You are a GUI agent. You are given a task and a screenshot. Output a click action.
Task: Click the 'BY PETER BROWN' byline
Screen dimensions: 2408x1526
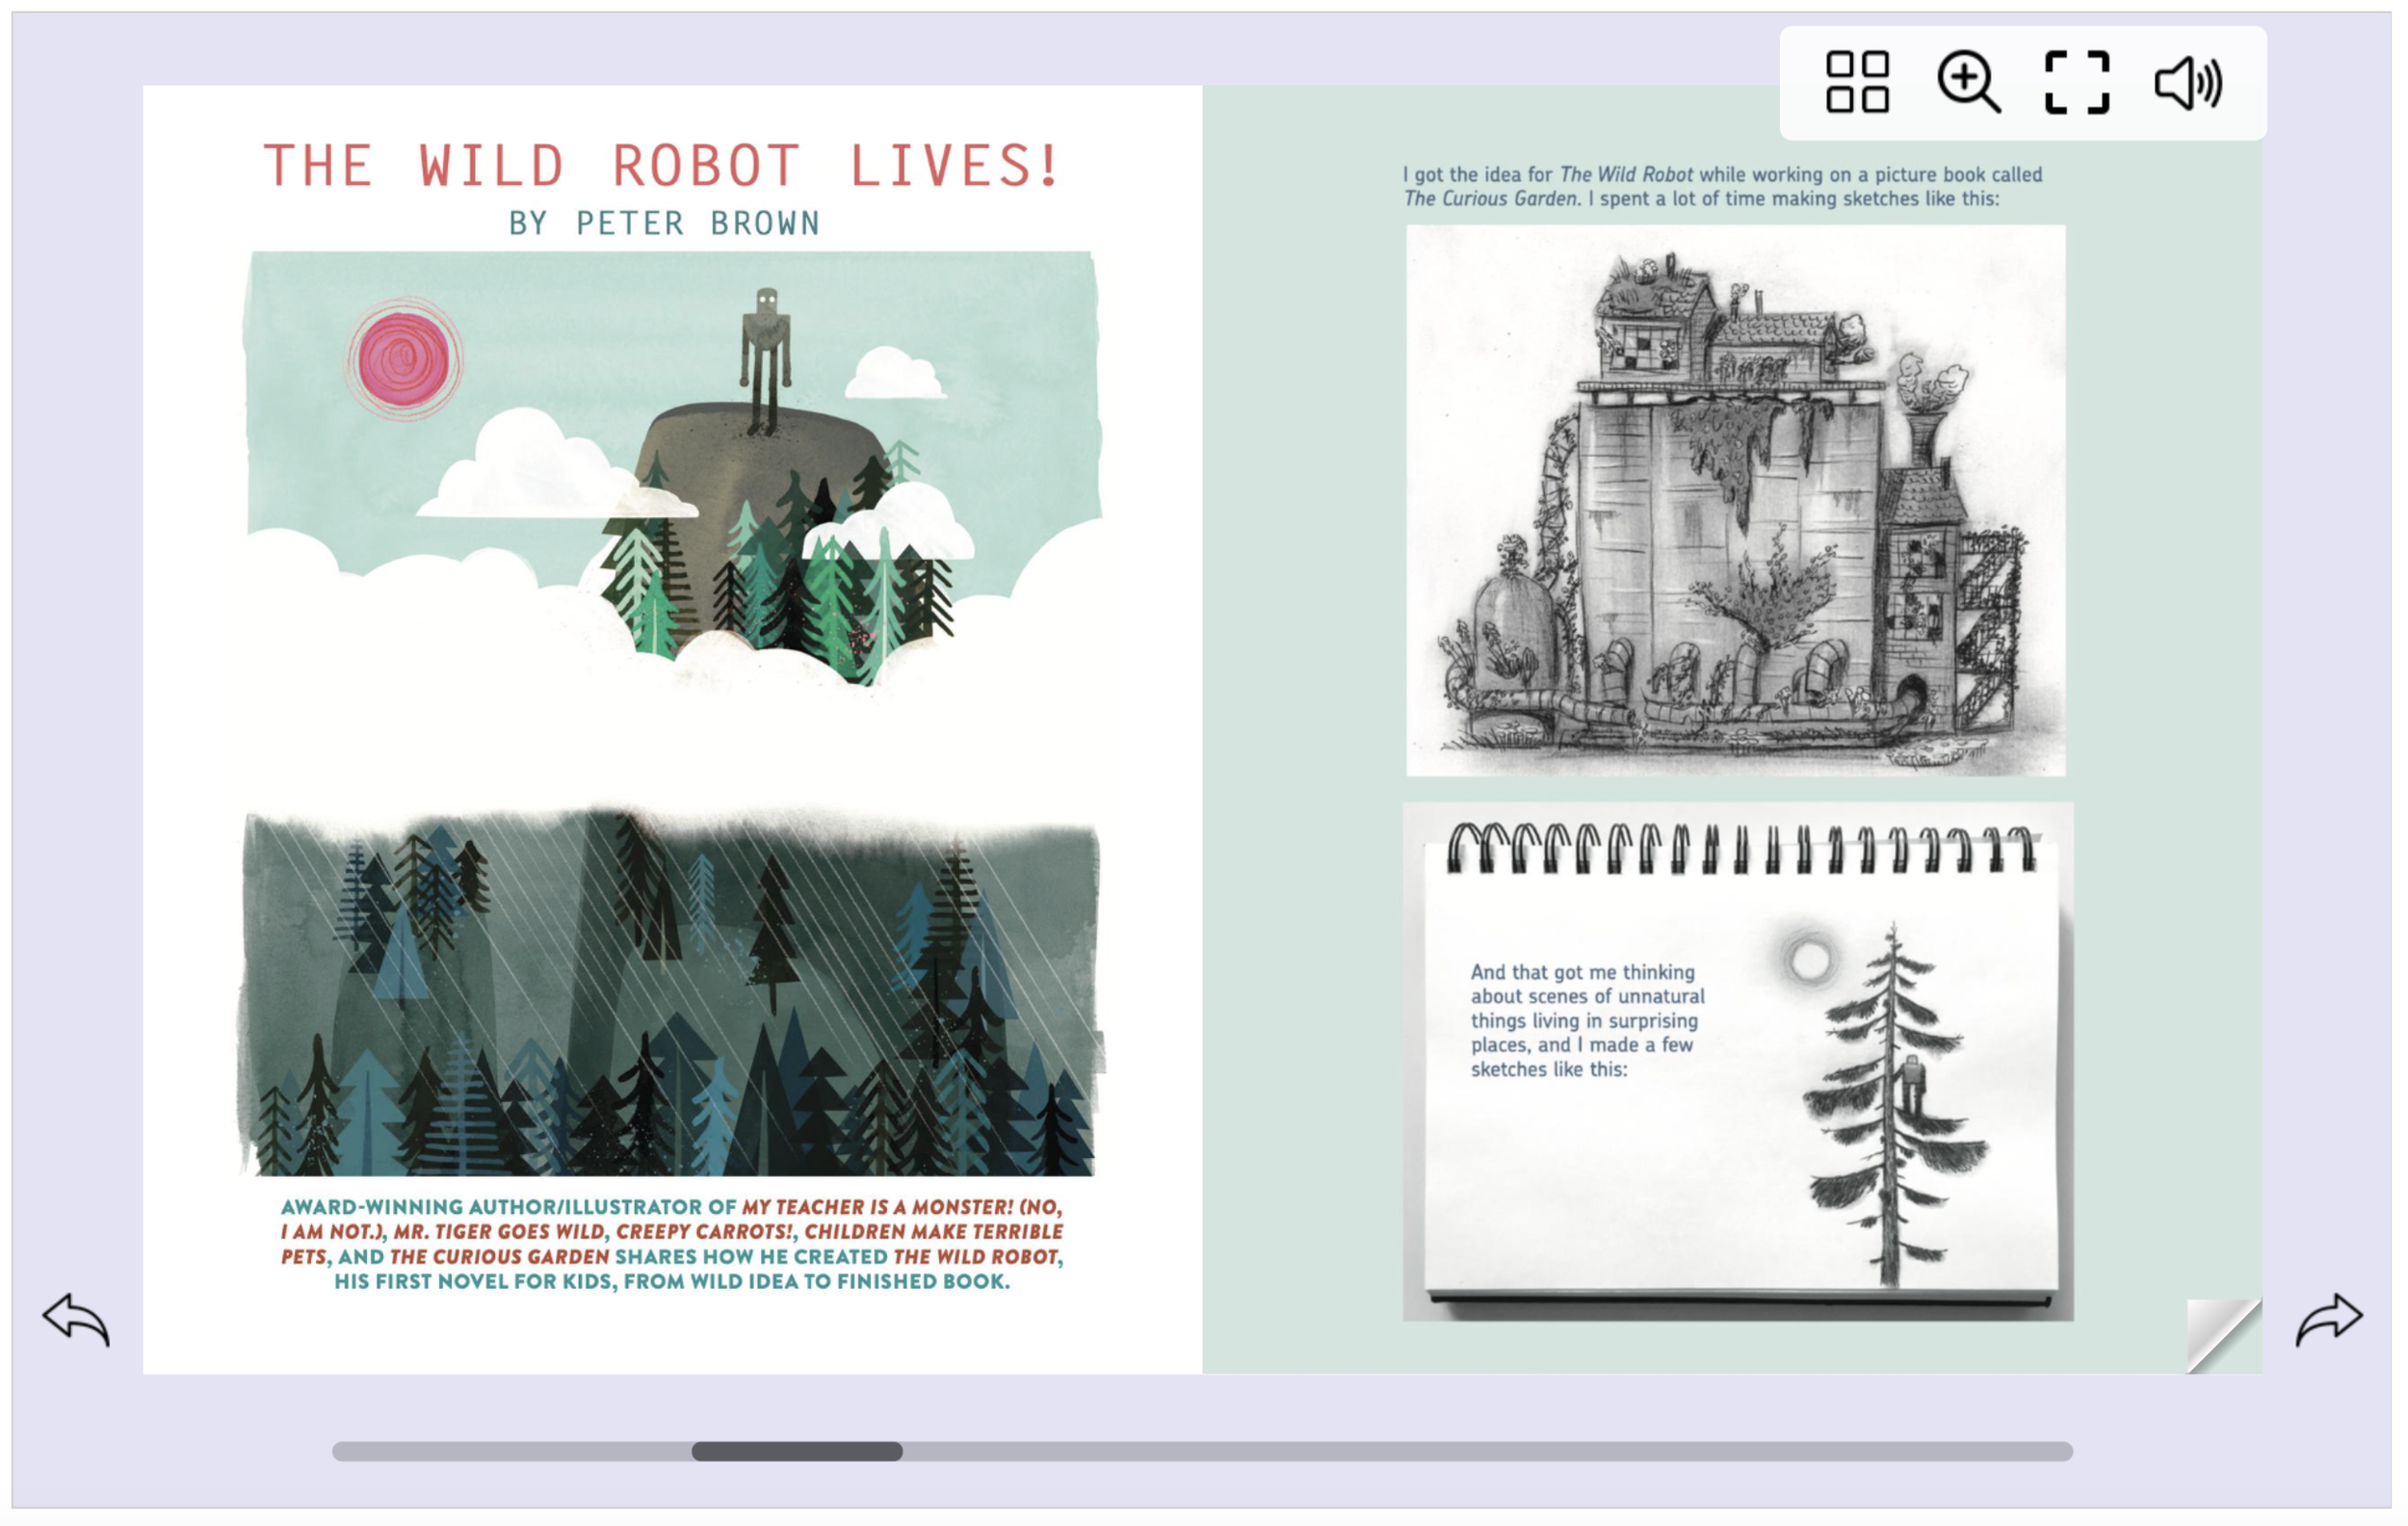[664, 223]
